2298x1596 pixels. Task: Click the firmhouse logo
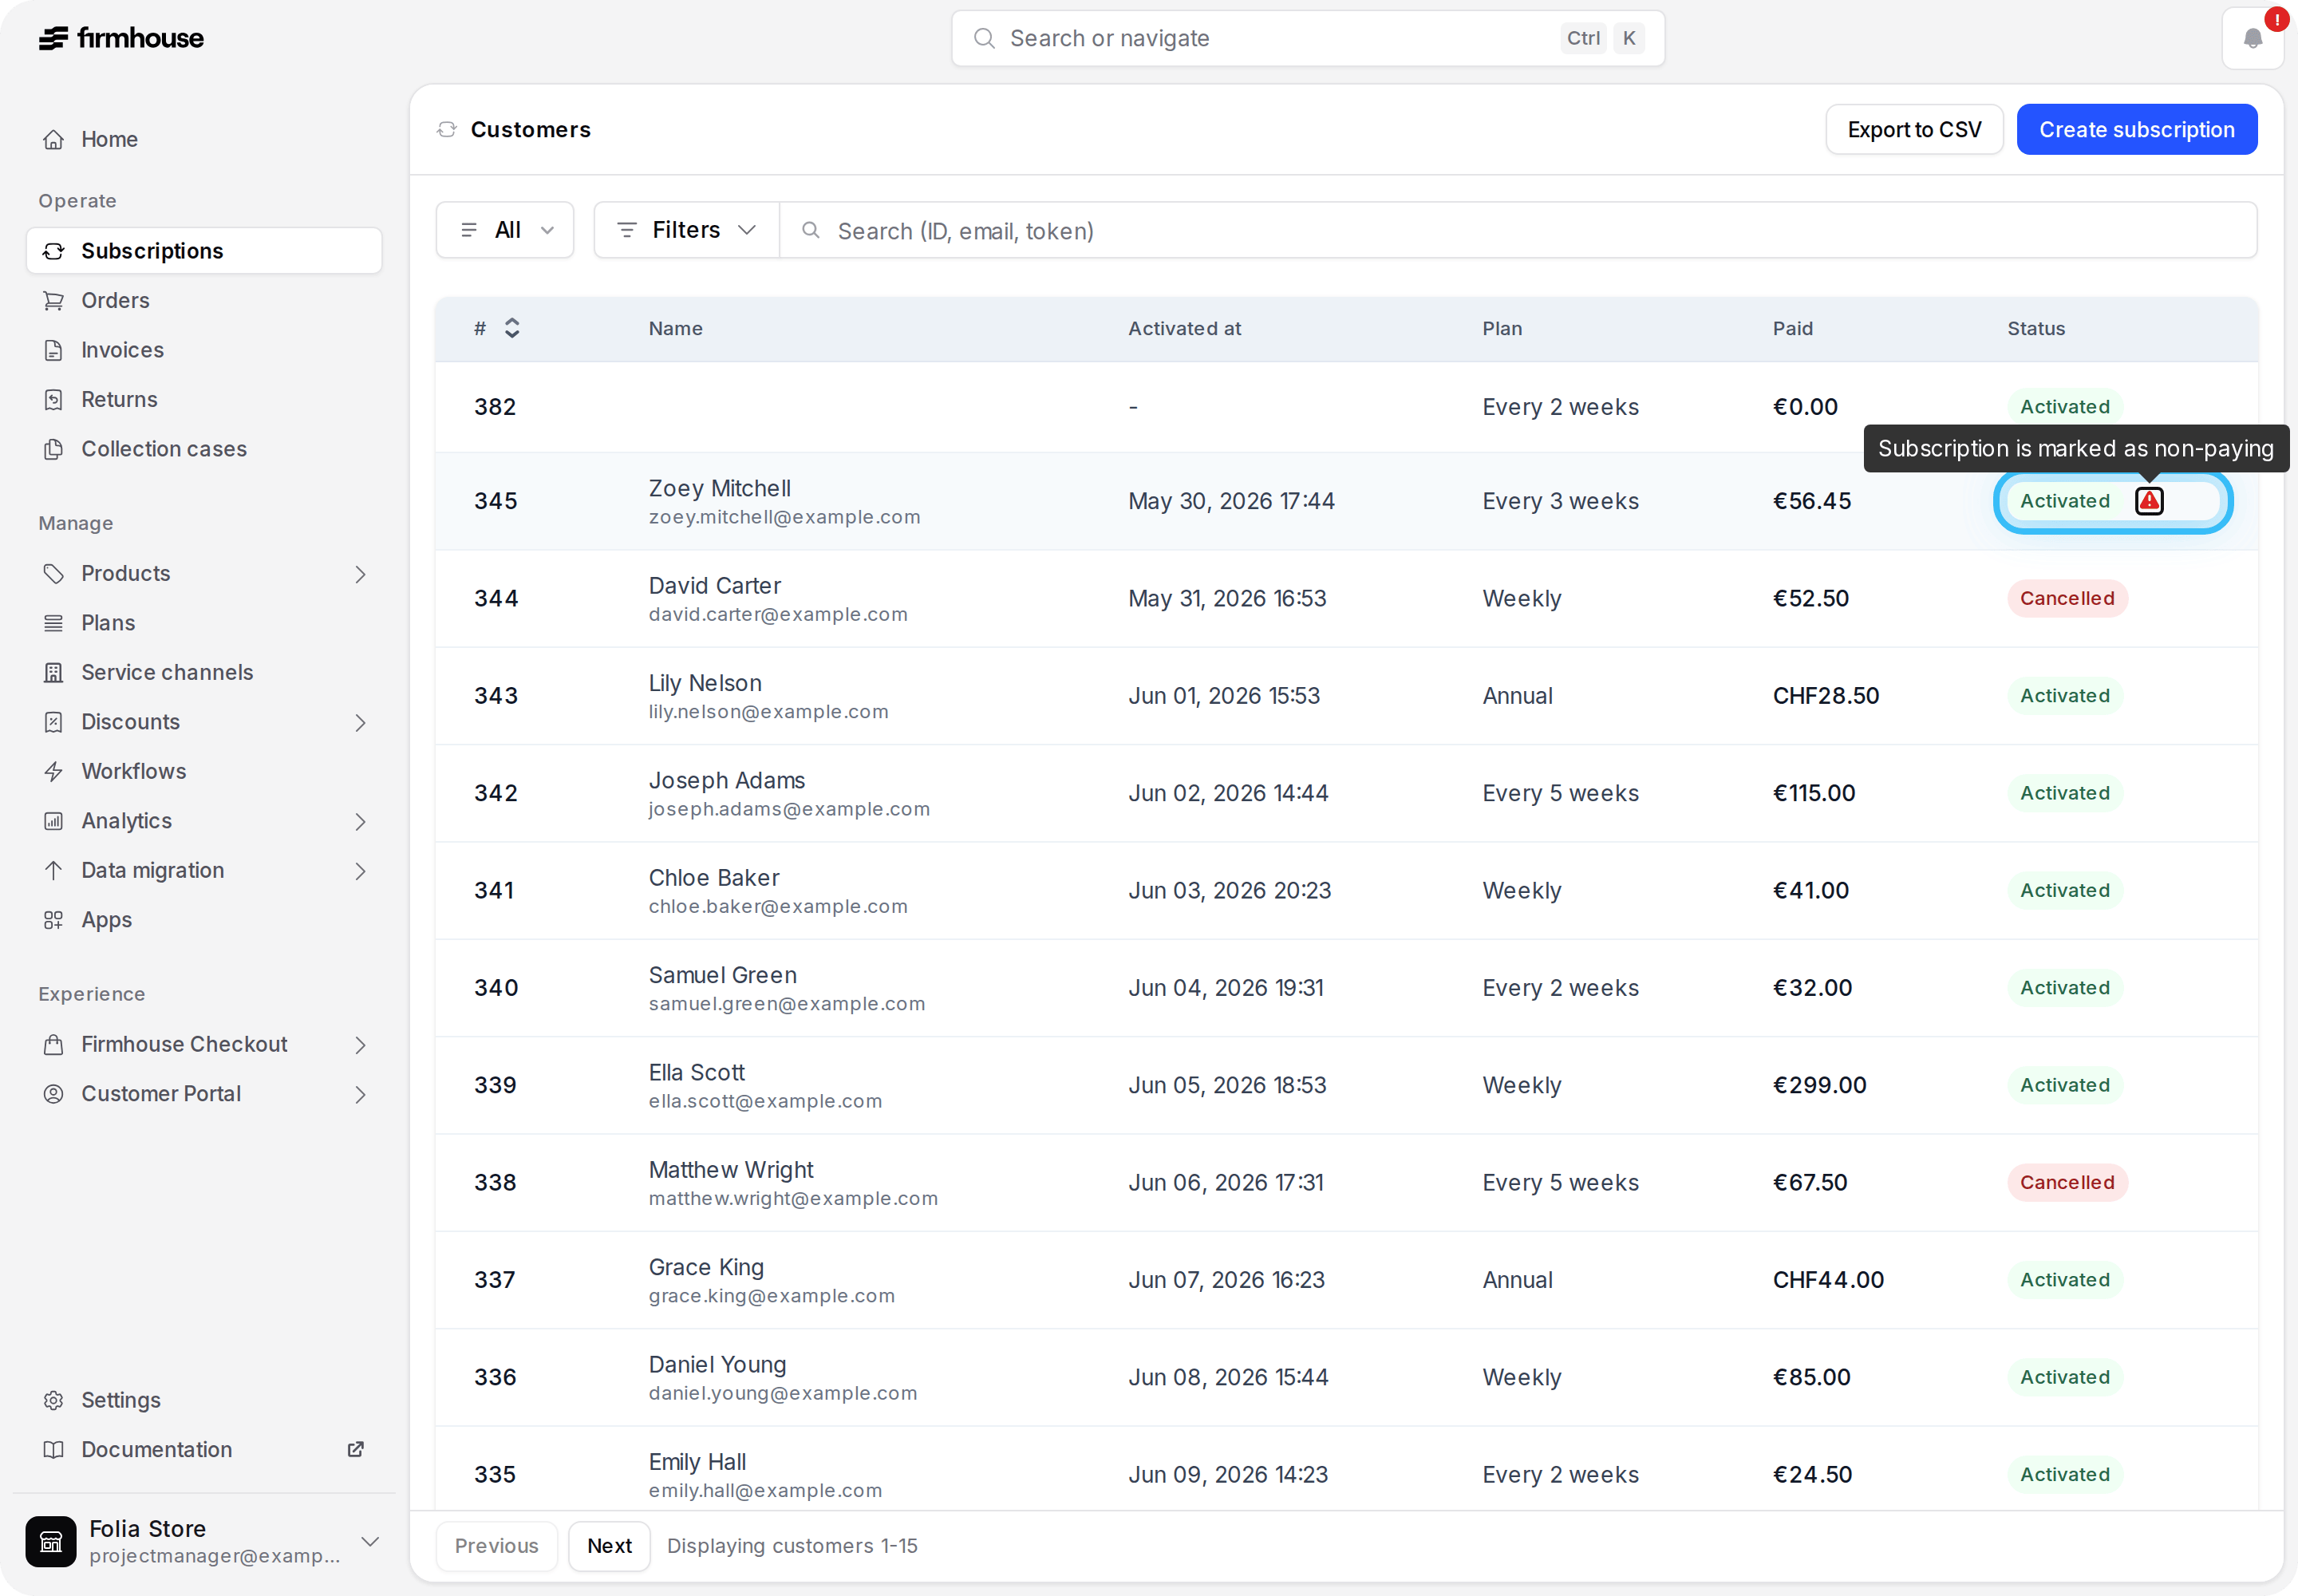point(121,38)
